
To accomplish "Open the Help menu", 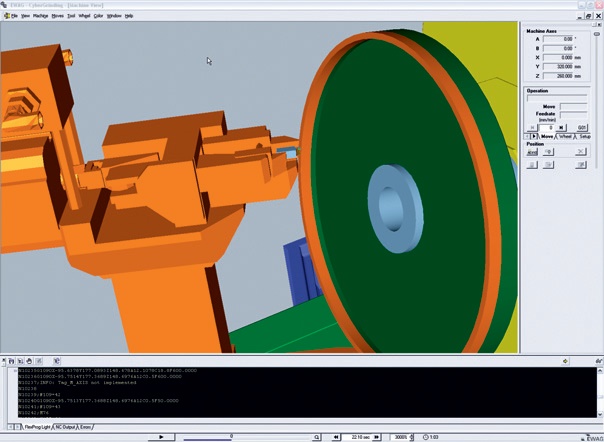I will coord(129,16).
